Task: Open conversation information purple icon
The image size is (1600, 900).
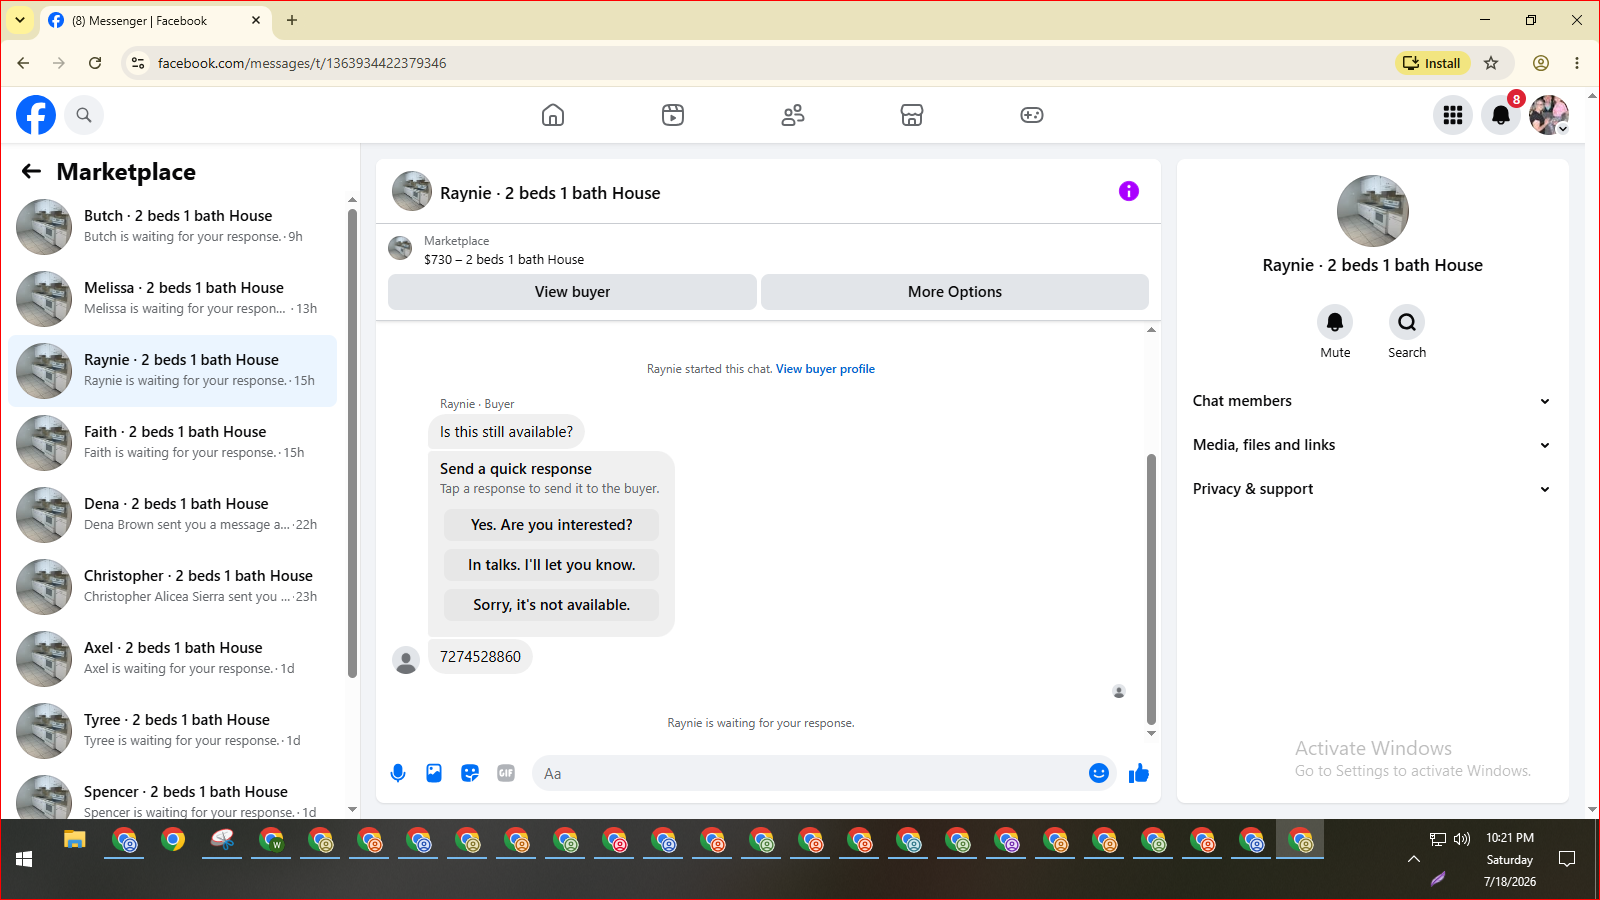Action: pyautogui.click(x=1129, y=191)
